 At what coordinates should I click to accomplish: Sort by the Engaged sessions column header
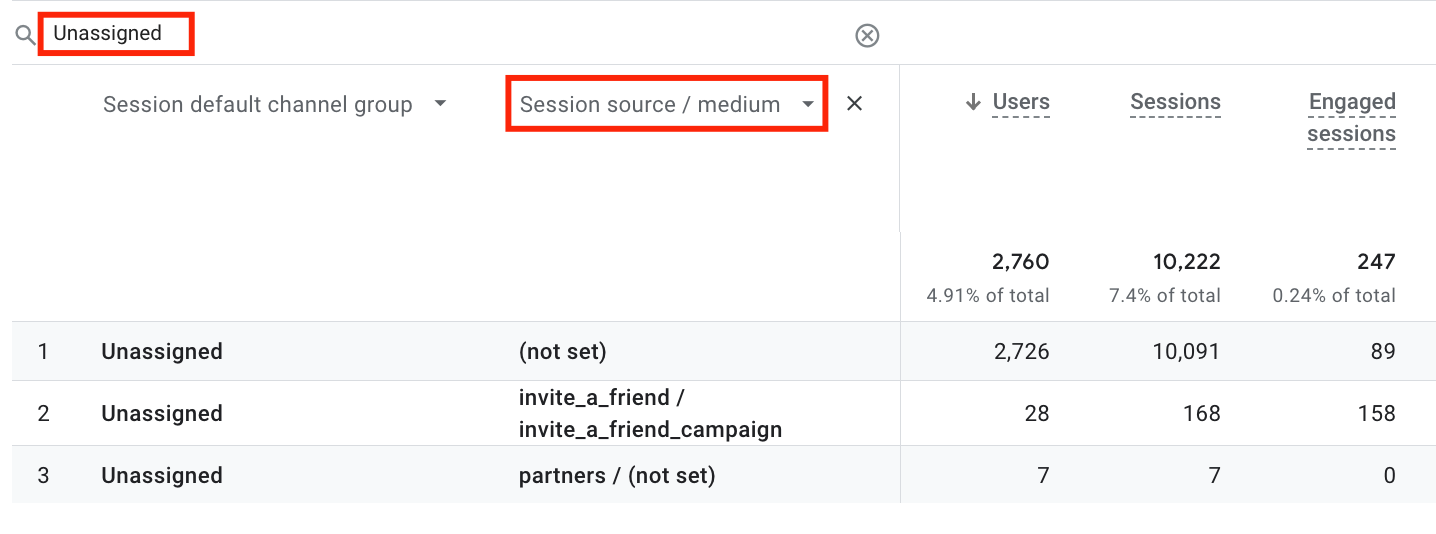tap(1351, 118)
